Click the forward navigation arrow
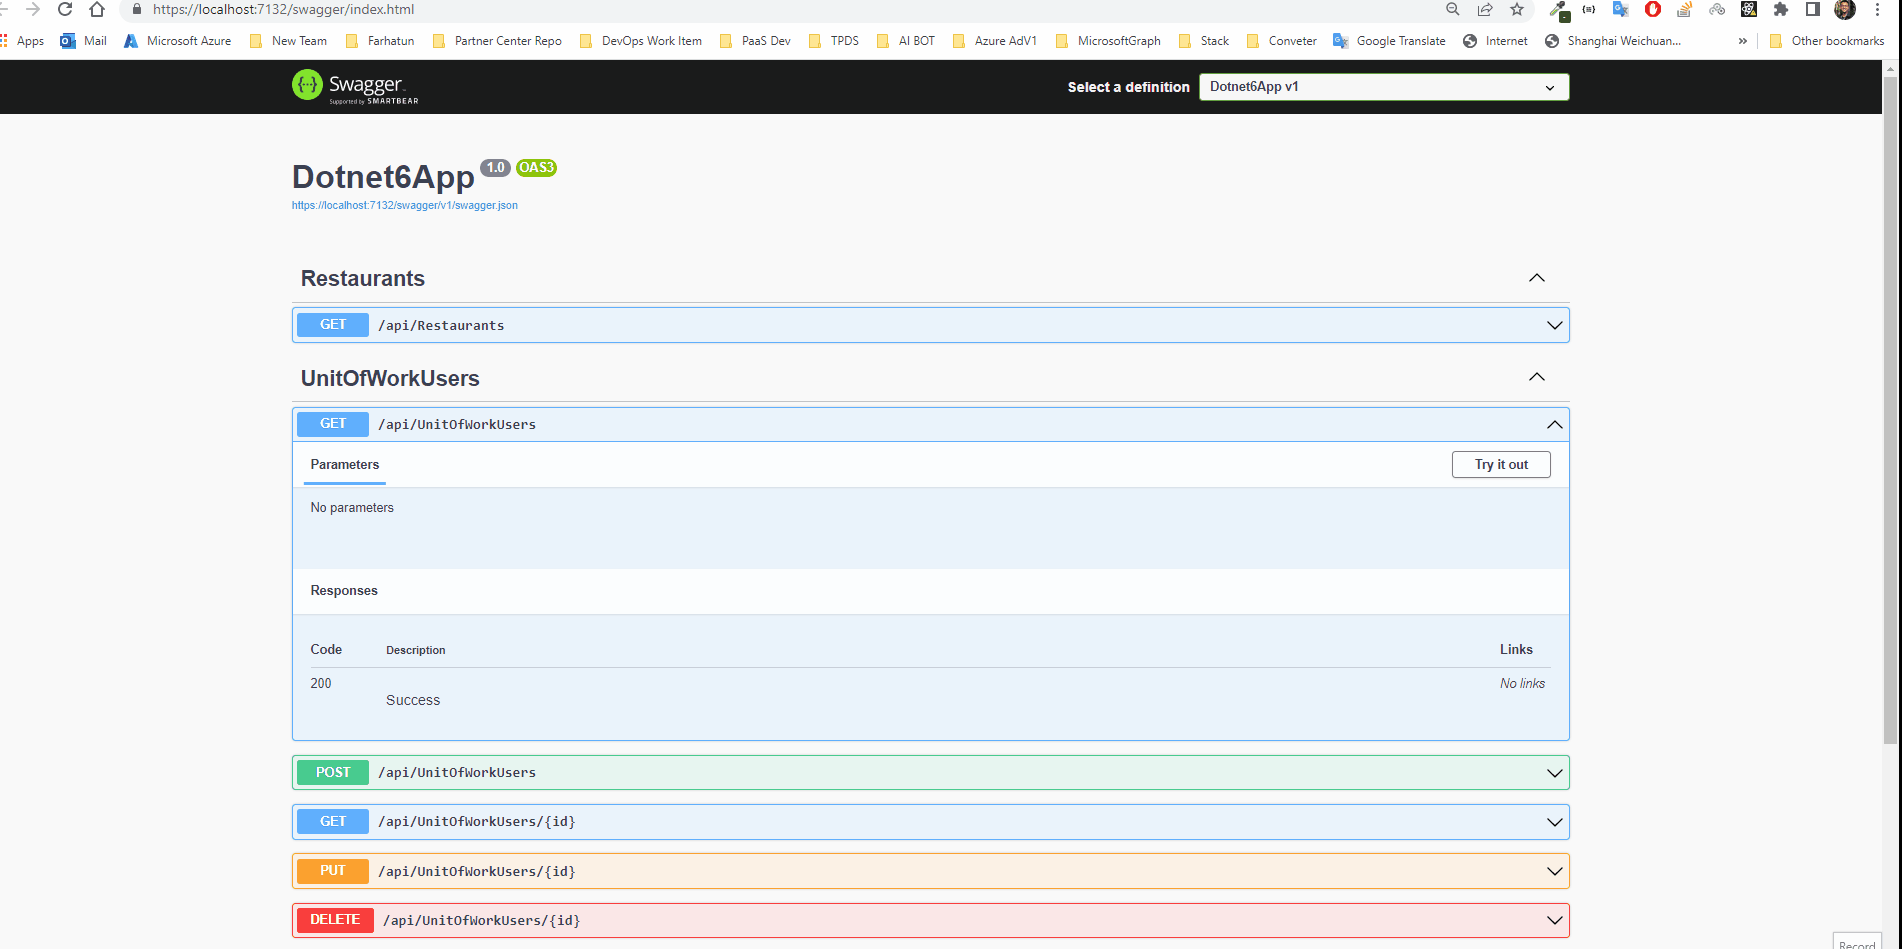Screen dimensions: 1902x949 pos(33,9)
